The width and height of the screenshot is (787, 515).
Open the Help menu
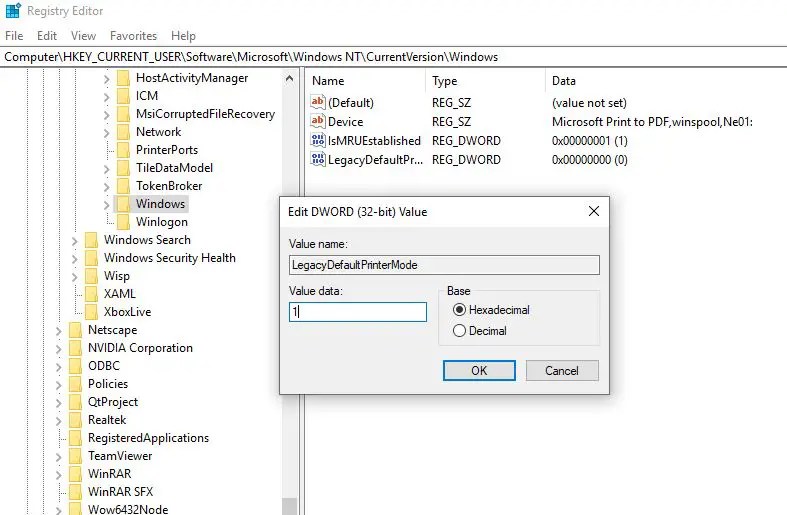click(x=183, y=36)
